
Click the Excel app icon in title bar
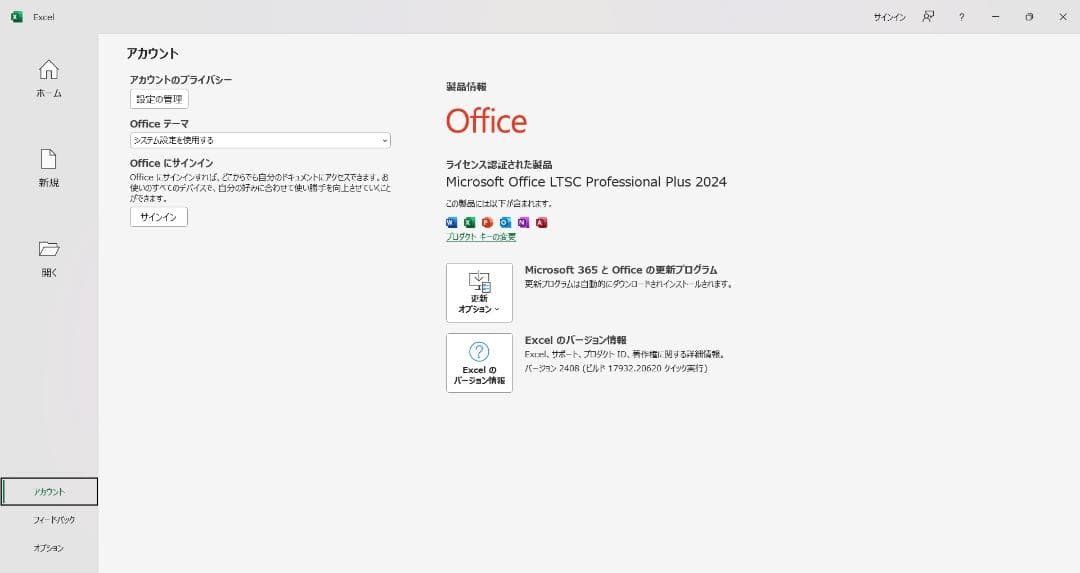point(17,17)
